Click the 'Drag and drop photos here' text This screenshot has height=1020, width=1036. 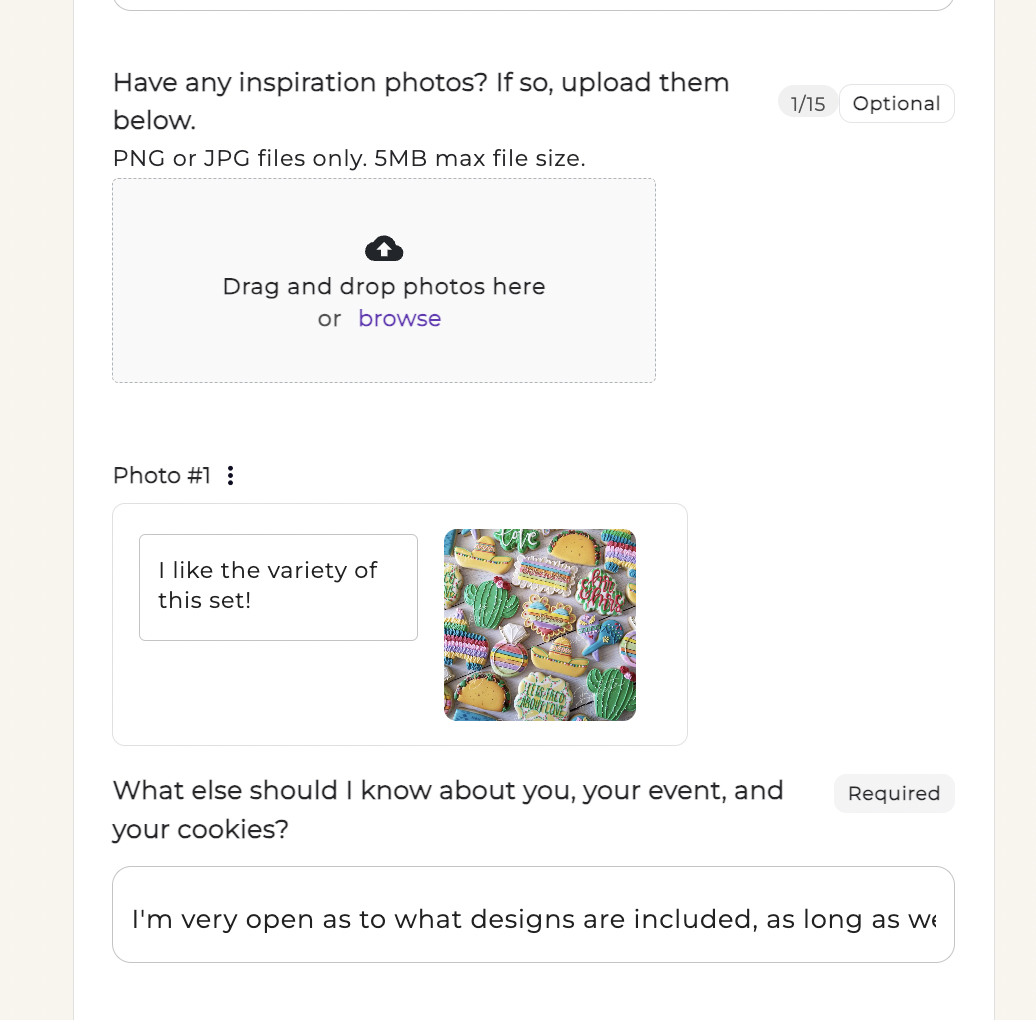pyautogui.click(x=384, y=287)
